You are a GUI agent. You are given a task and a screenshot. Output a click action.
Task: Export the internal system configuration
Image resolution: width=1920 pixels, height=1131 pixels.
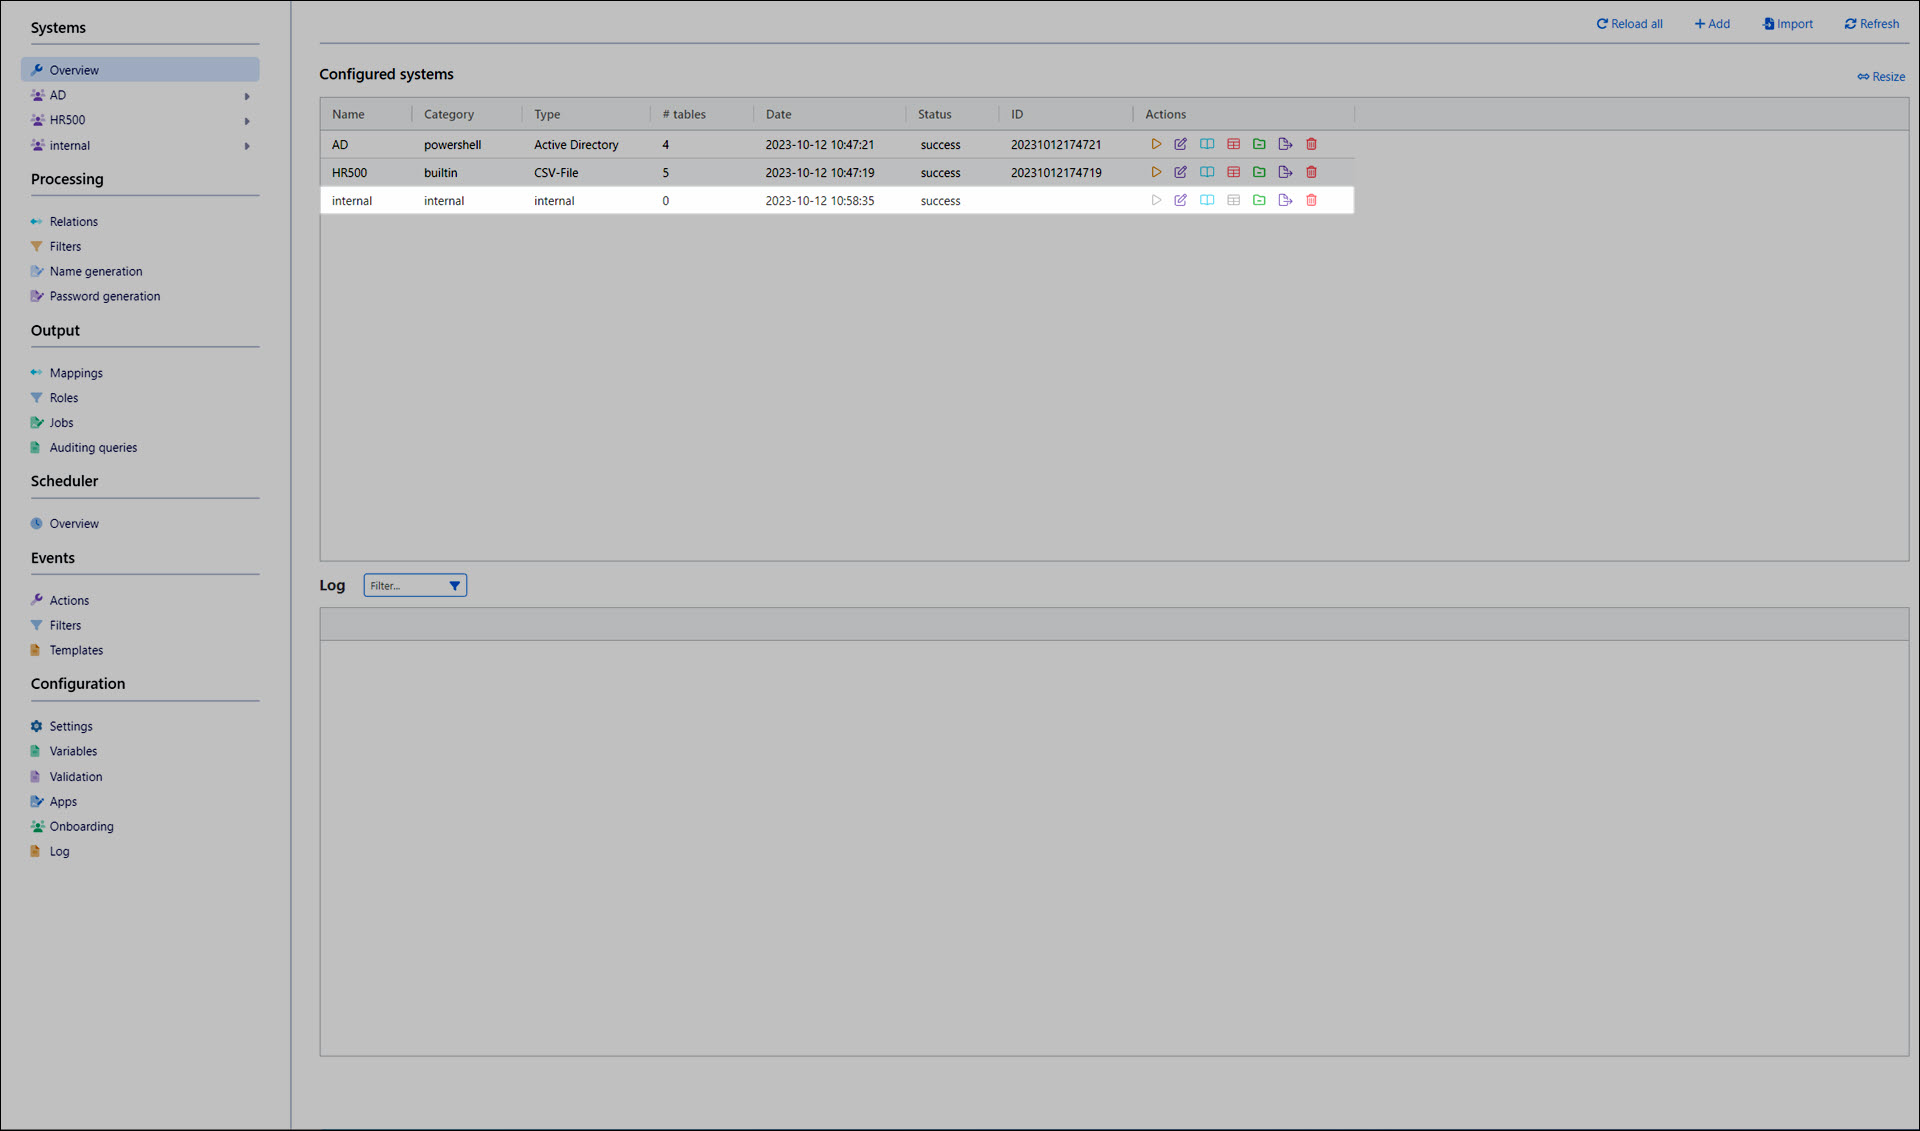pyautogui.click(x=1285, y=201)
